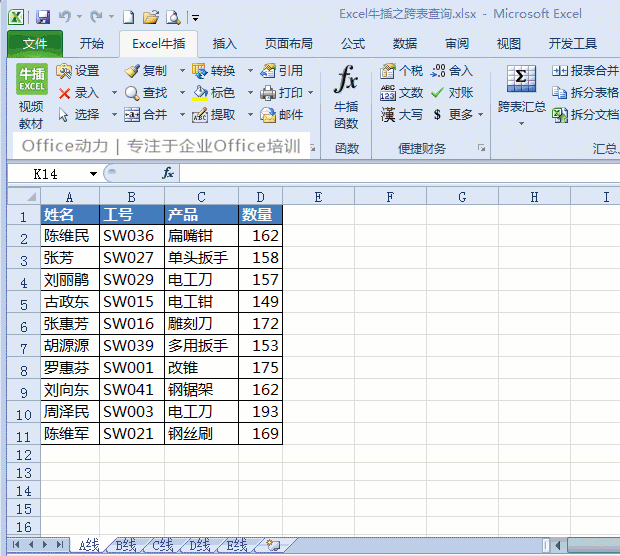The image size is (620, 556).
Task: Switch to the B线 sheet tab
Action: [126, 545]
